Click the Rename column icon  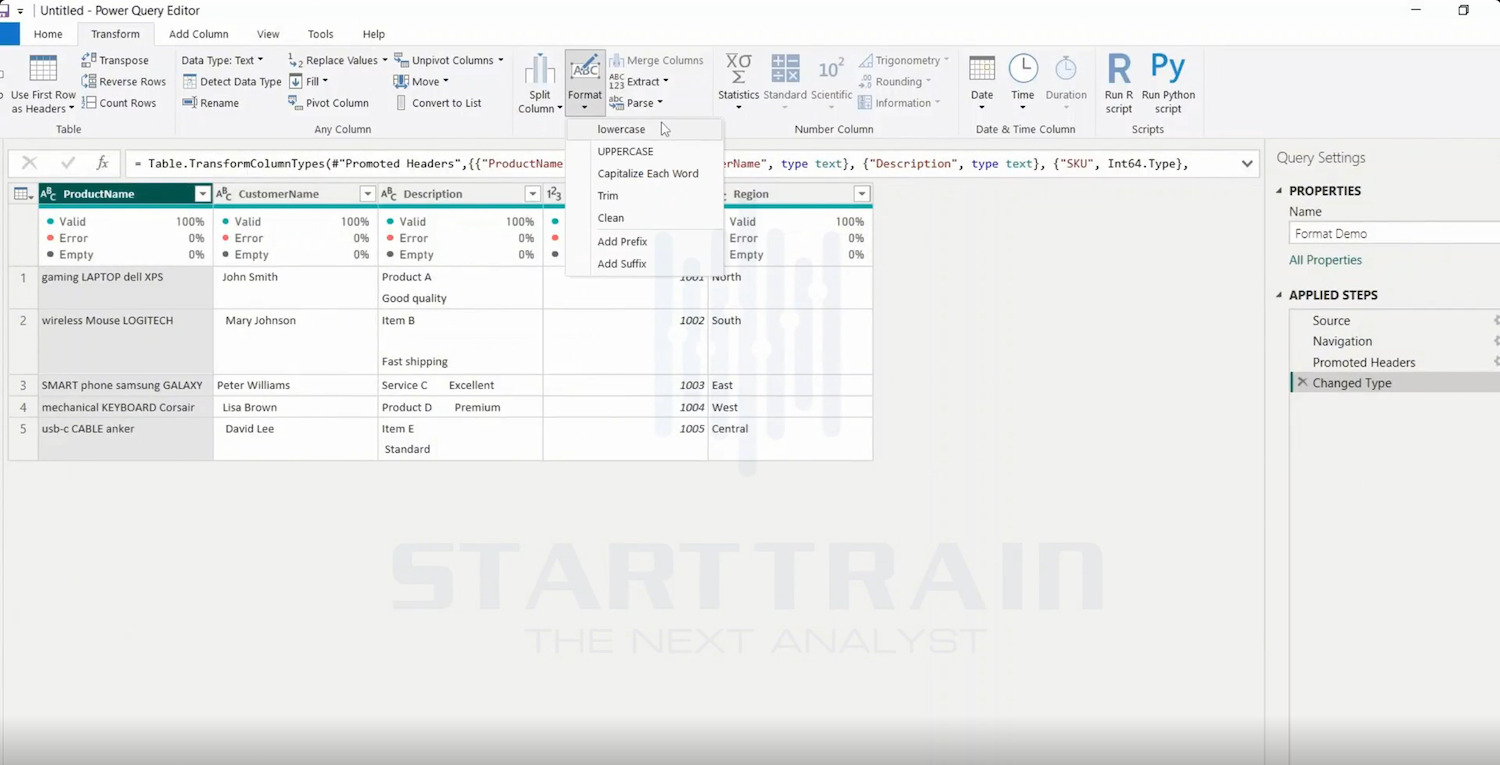click(x=189, y=102)
